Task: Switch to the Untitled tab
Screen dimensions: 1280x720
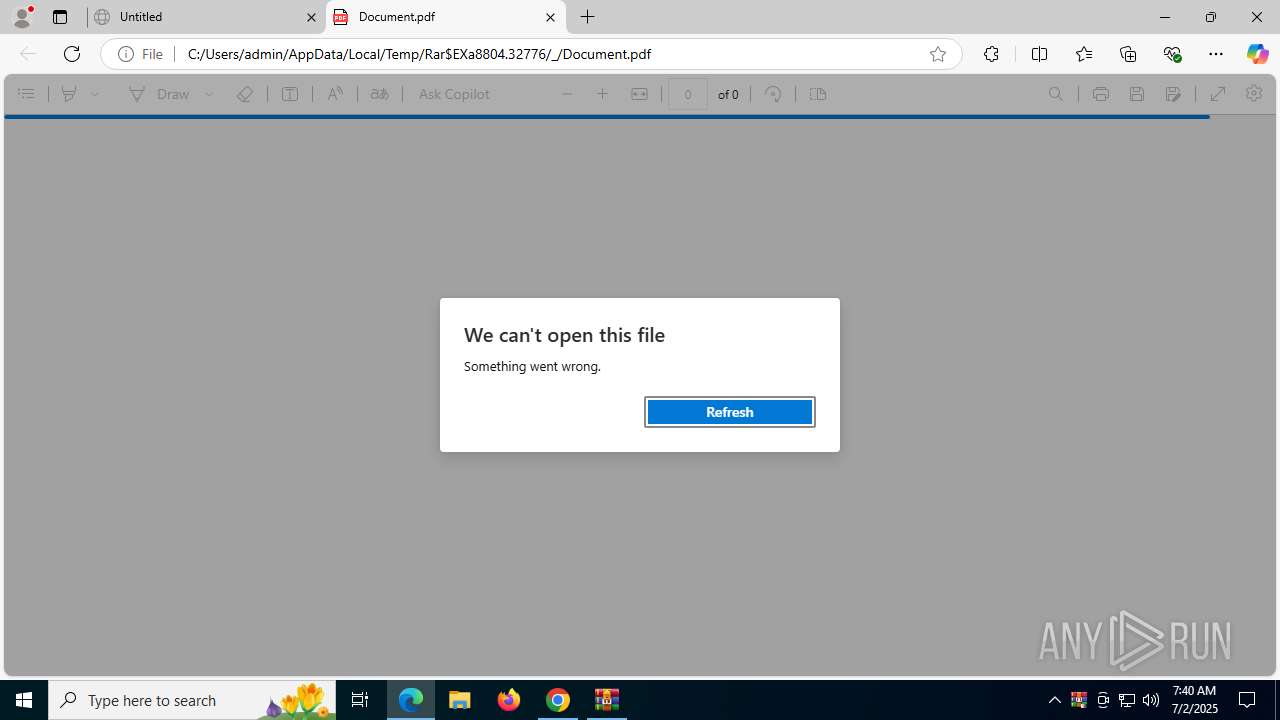Action: click(206, 17)
